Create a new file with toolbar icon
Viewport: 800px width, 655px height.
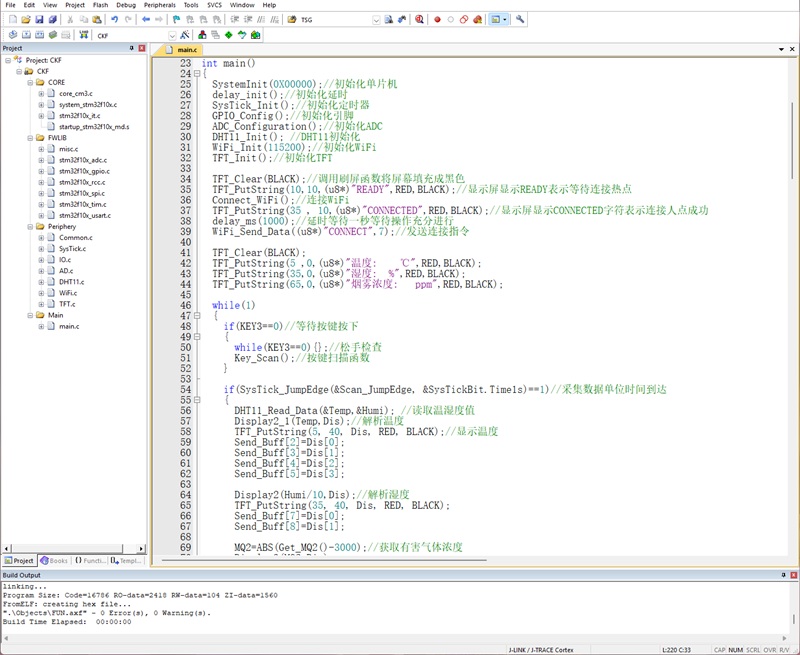click(13, 19)
